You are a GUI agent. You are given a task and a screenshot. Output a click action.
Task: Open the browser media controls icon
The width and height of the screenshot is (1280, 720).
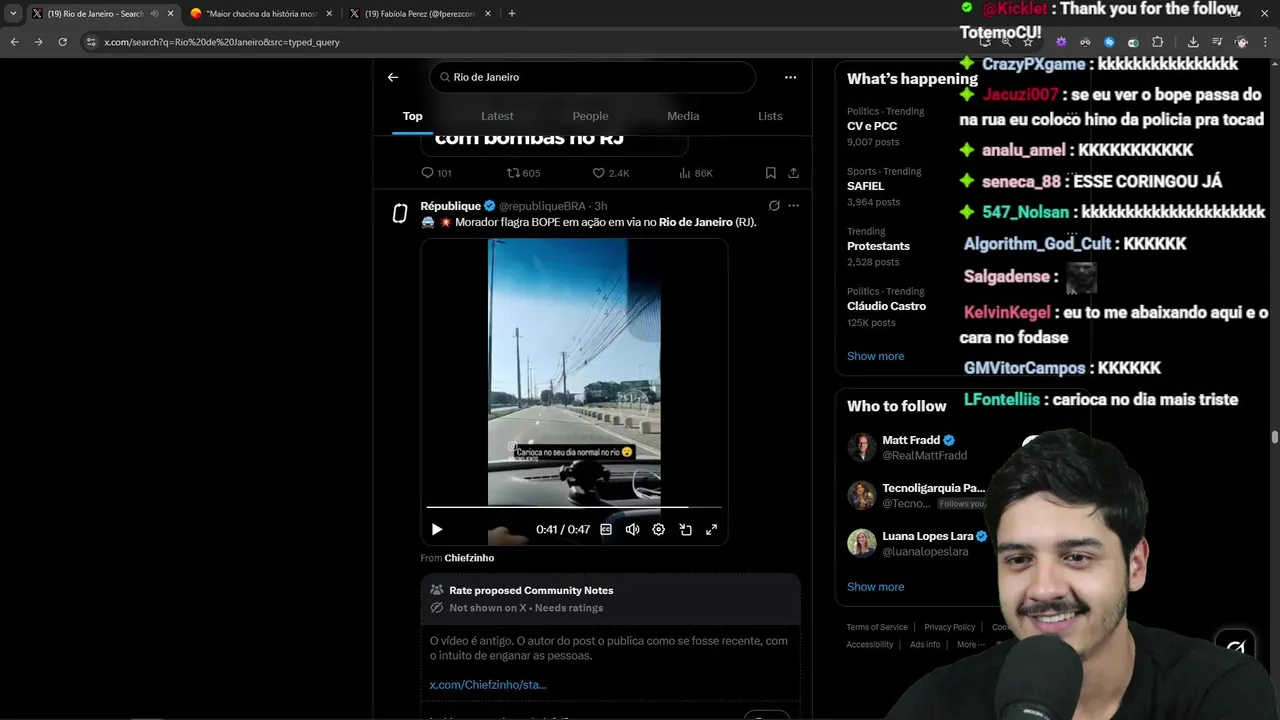1217,42
